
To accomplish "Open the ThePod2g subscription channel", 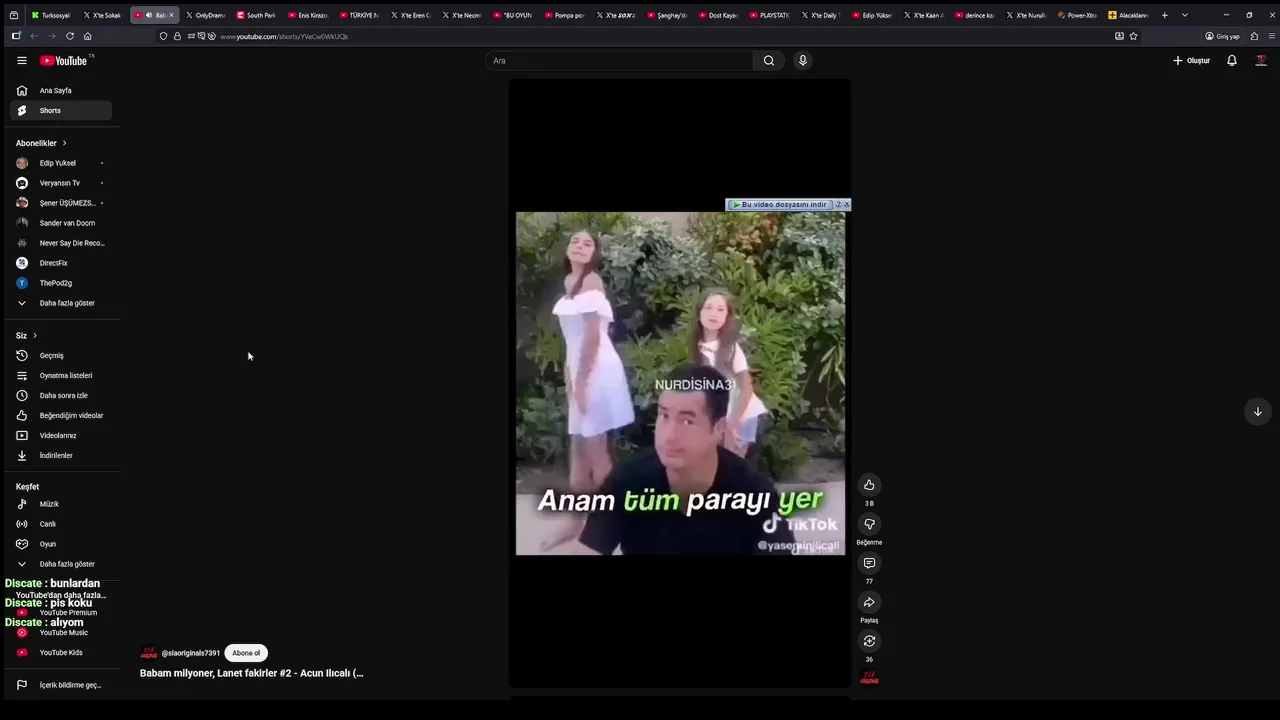I will coord(60,283).
